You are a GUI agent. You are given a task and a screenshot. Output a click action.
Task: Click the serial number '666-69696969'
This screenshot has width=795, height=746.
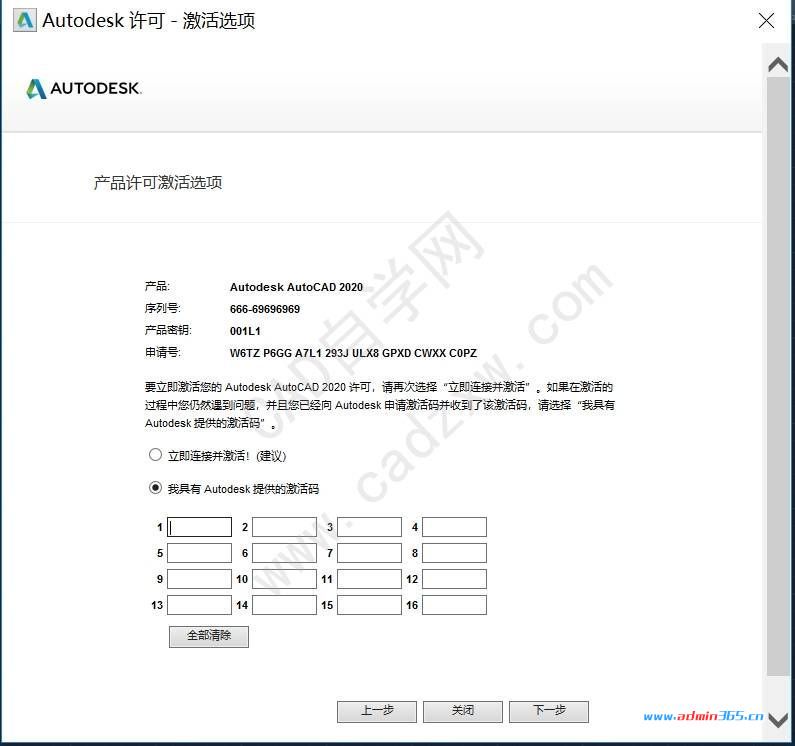pyautogui.click(x=265, y=309)
